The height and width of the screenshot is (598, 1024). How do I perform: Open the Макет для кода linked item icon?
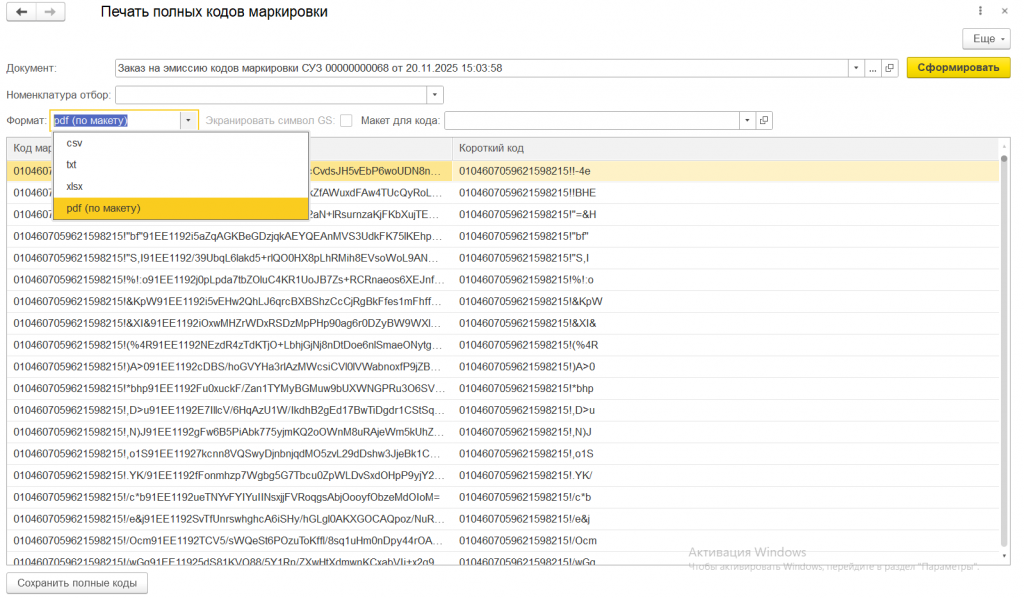point(763,120)
